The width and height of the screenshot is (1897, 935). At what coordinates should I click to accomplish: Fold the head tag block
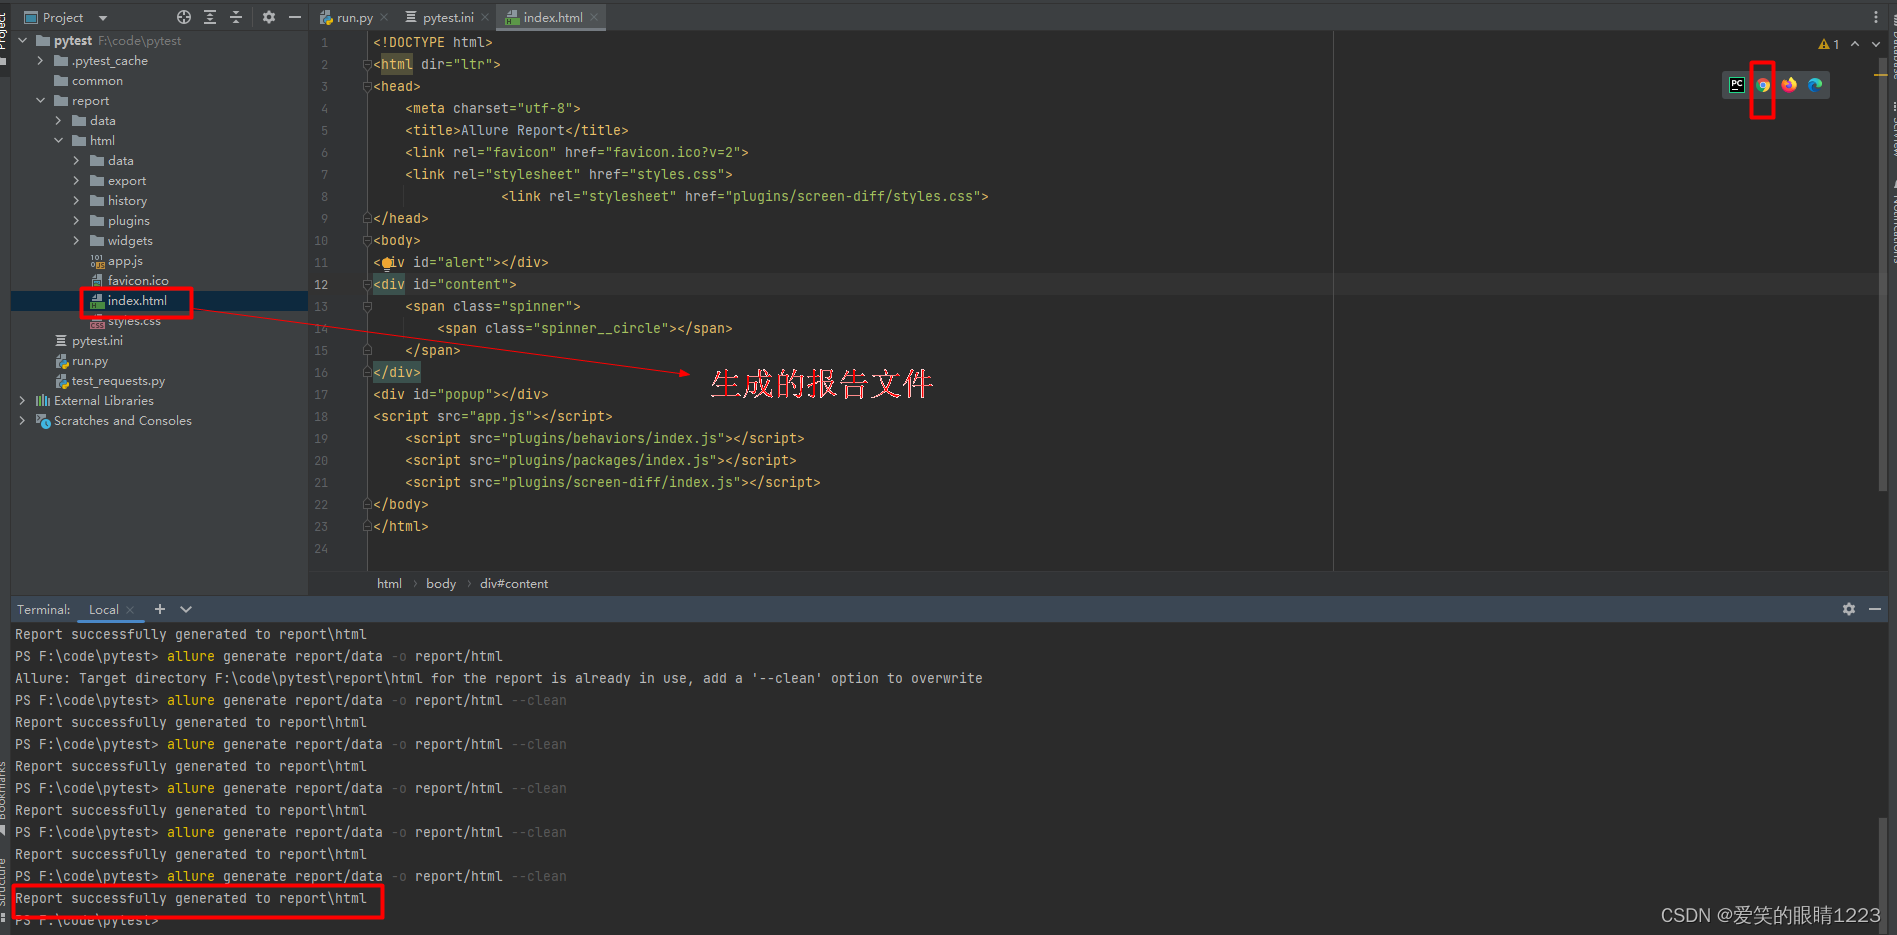pos(367,87)
